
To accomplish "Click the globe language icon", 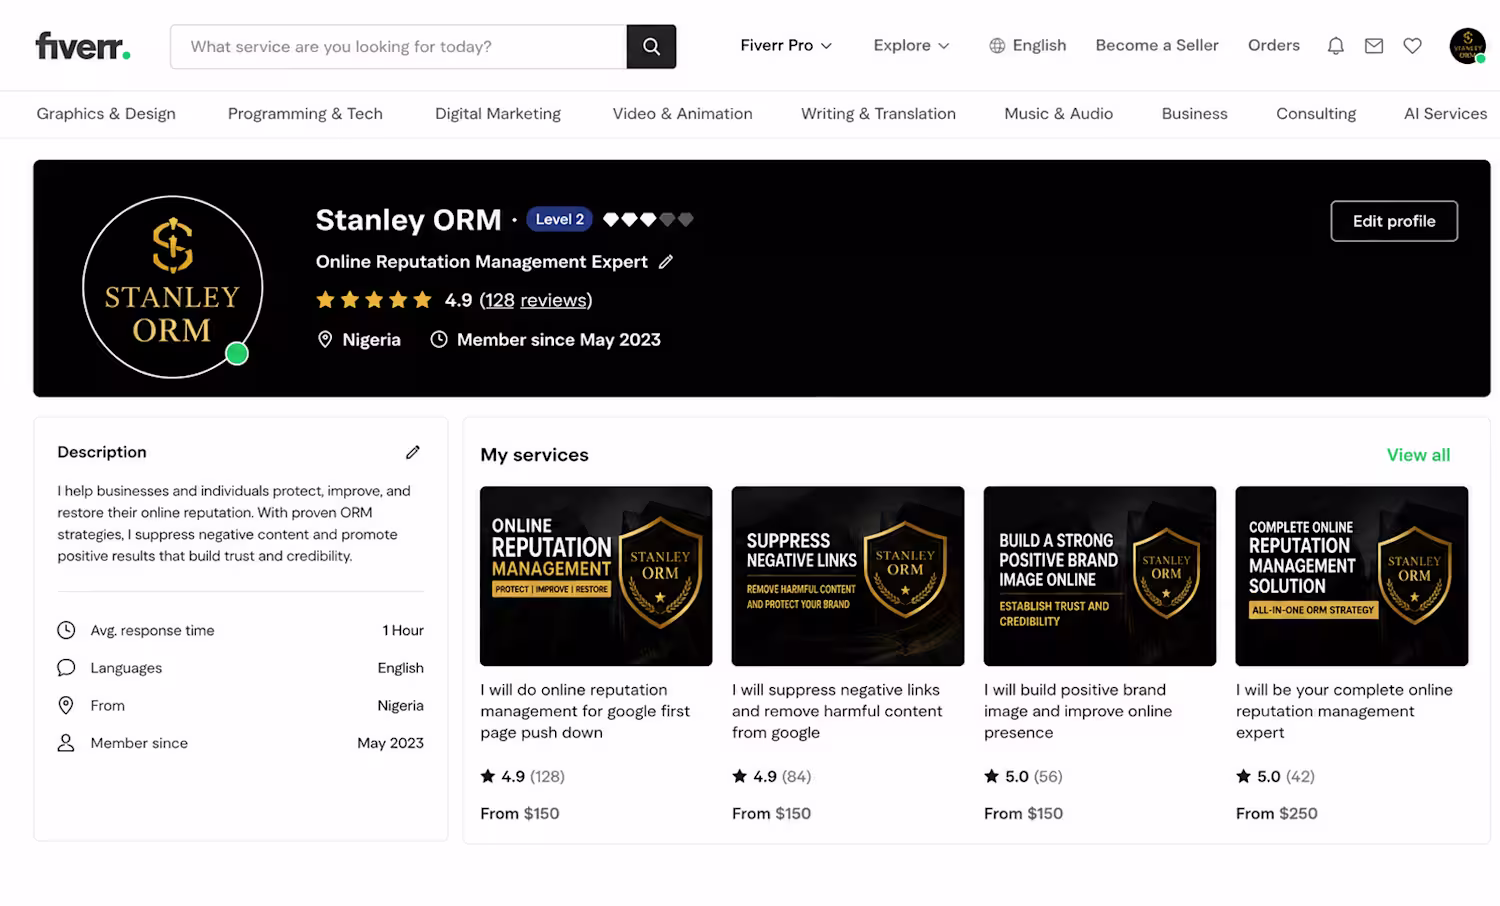I will 997,46.
